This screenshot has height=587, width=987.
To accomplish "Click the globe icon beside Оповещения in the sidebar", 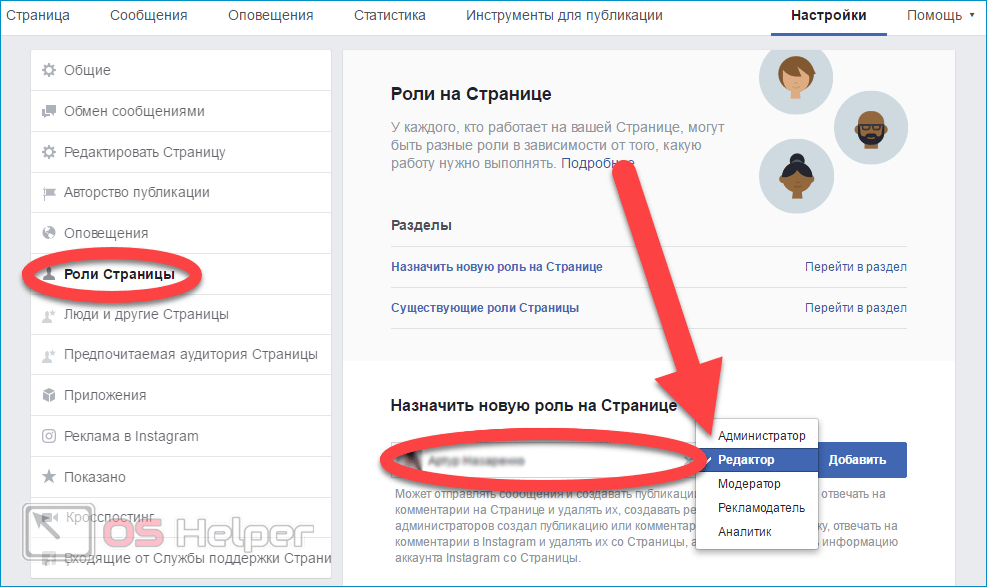I will coord(48,233).
